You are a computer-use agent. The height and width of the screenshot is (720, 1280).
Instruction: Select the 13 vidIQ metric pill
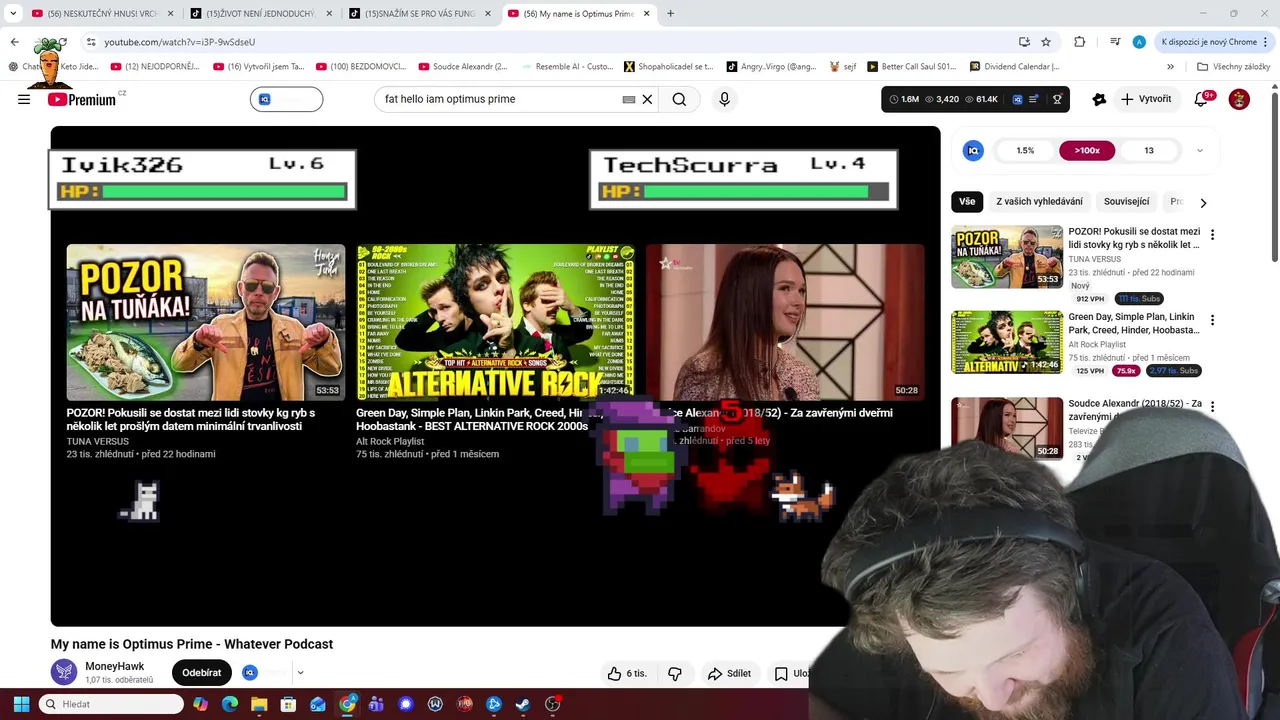[1149, 151]
